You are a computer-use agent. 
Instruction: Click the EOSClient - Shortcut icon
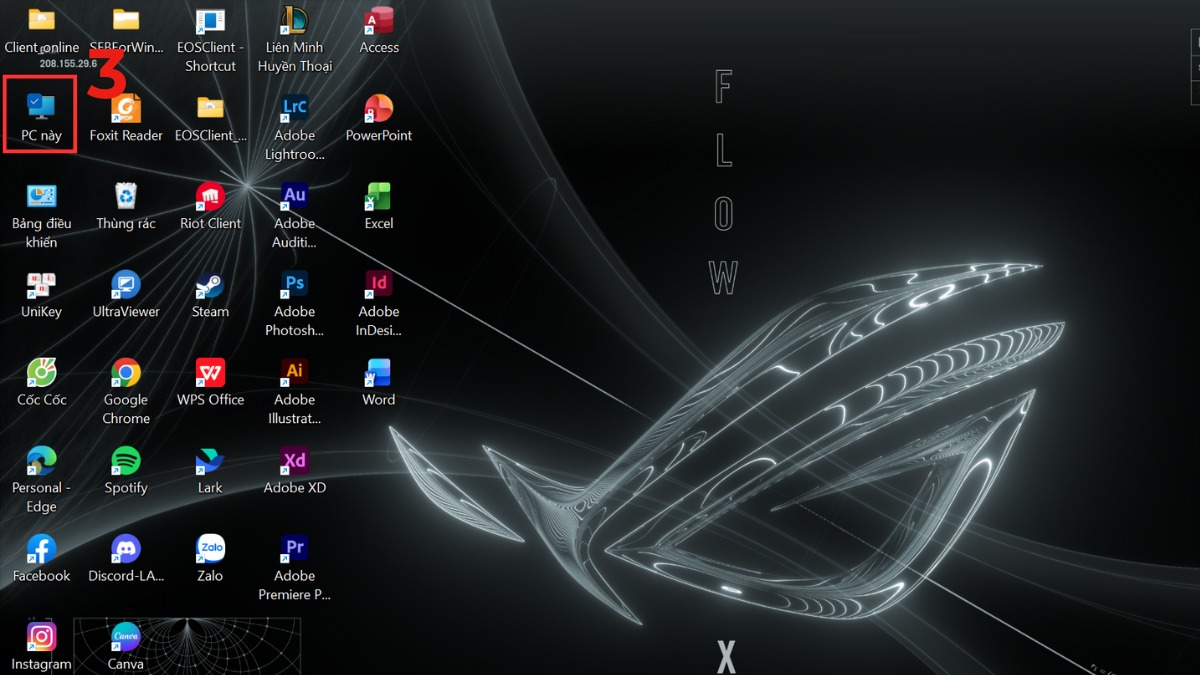coord(210,20)
